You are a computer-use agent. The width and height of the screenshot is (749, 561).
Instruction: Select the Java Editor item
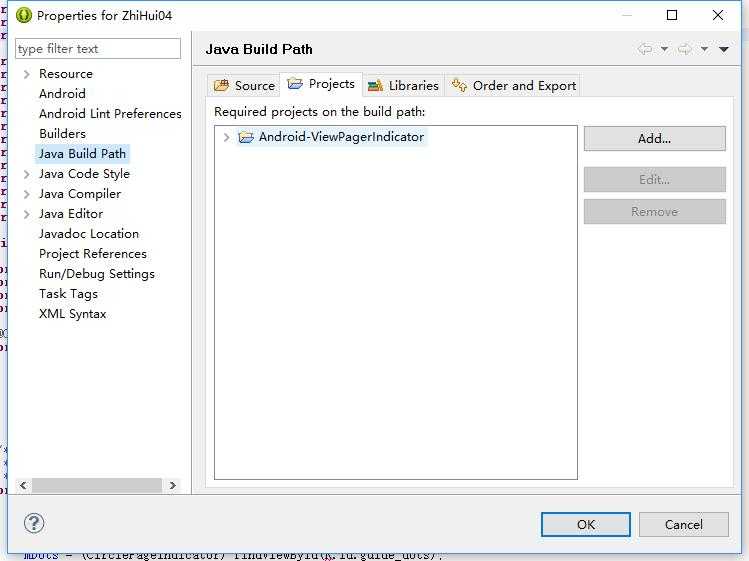click(71, 214)
